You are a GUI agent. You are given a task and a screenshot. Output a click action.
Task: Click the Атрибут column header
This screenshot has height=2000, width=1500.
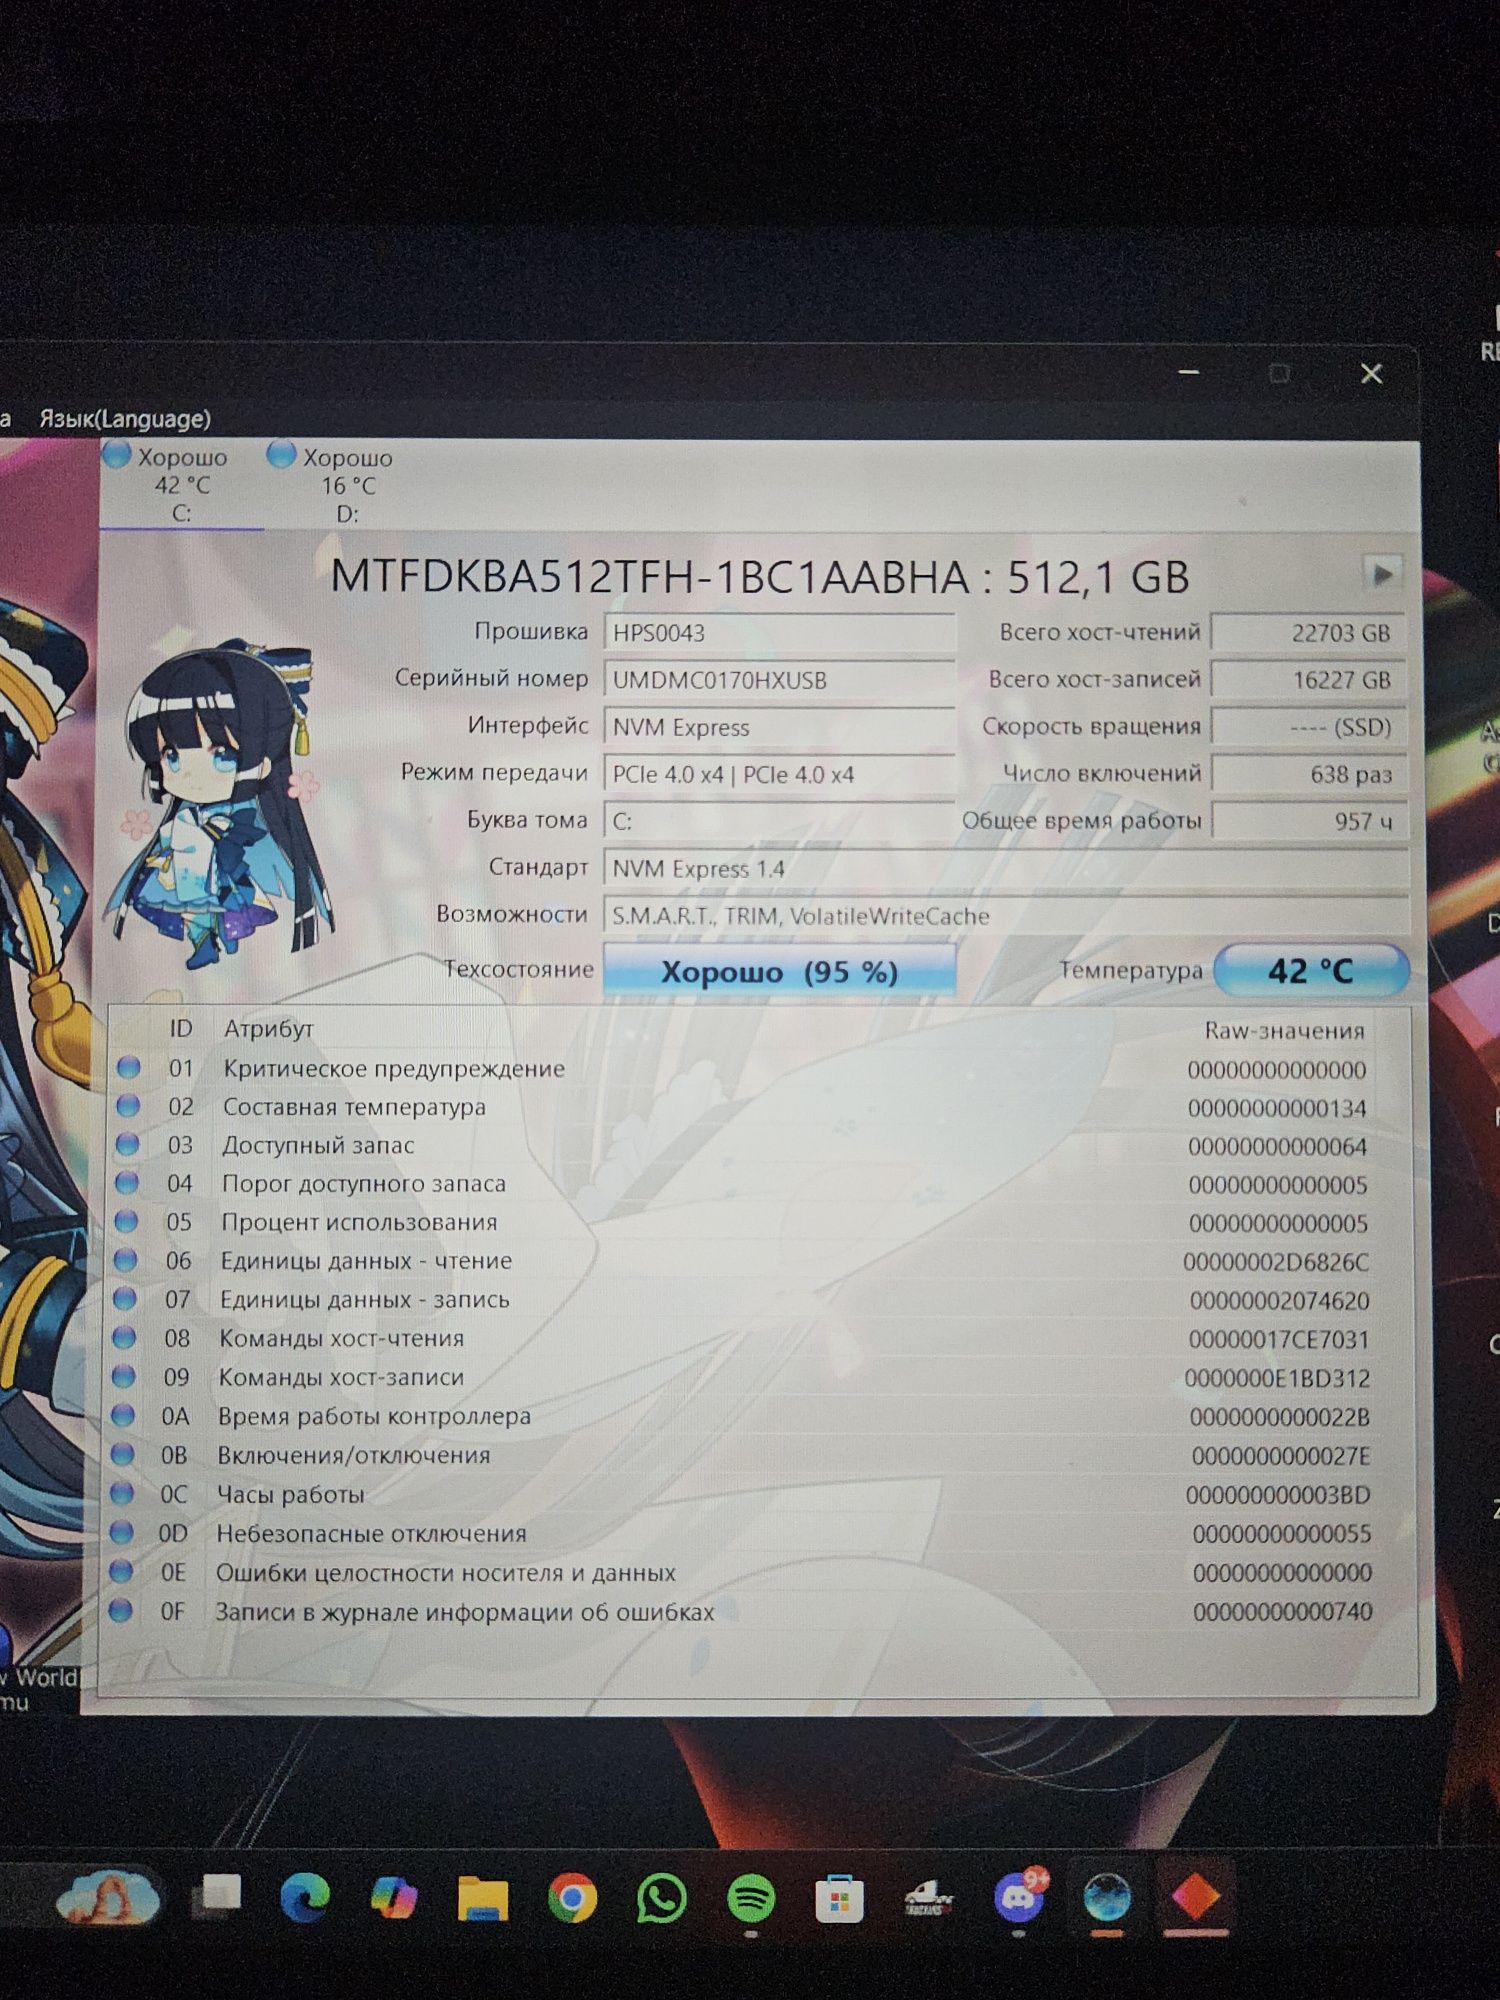coord(268,1029)
